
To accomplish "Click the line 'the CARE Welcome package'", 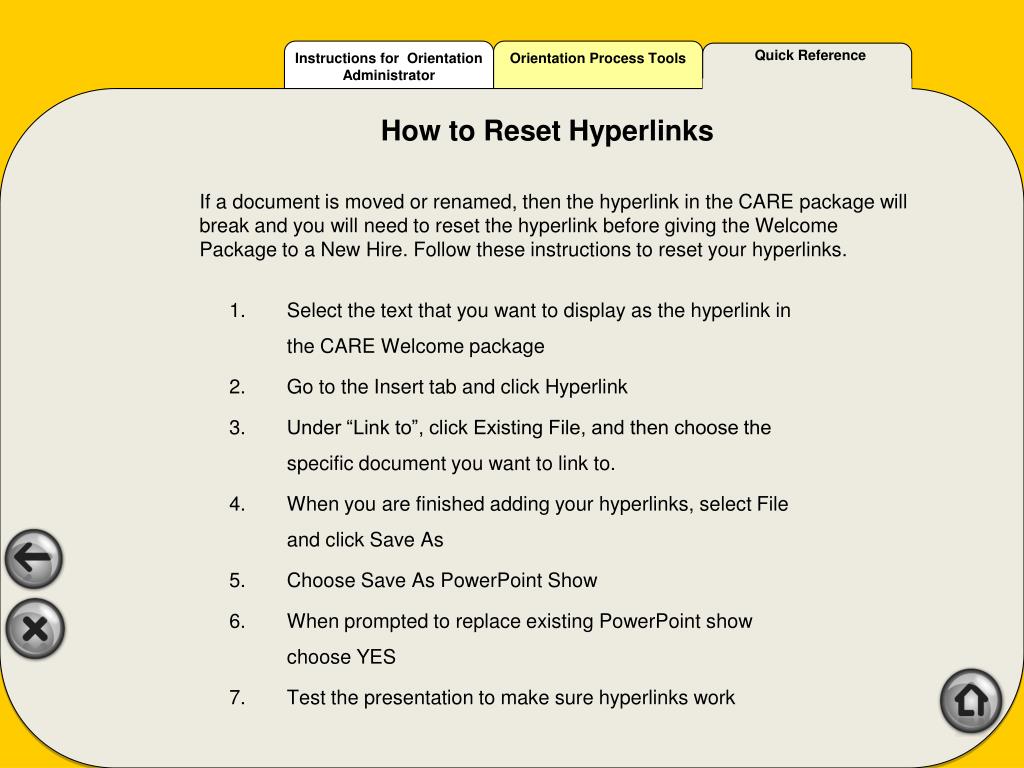I will tap(415, 346).
